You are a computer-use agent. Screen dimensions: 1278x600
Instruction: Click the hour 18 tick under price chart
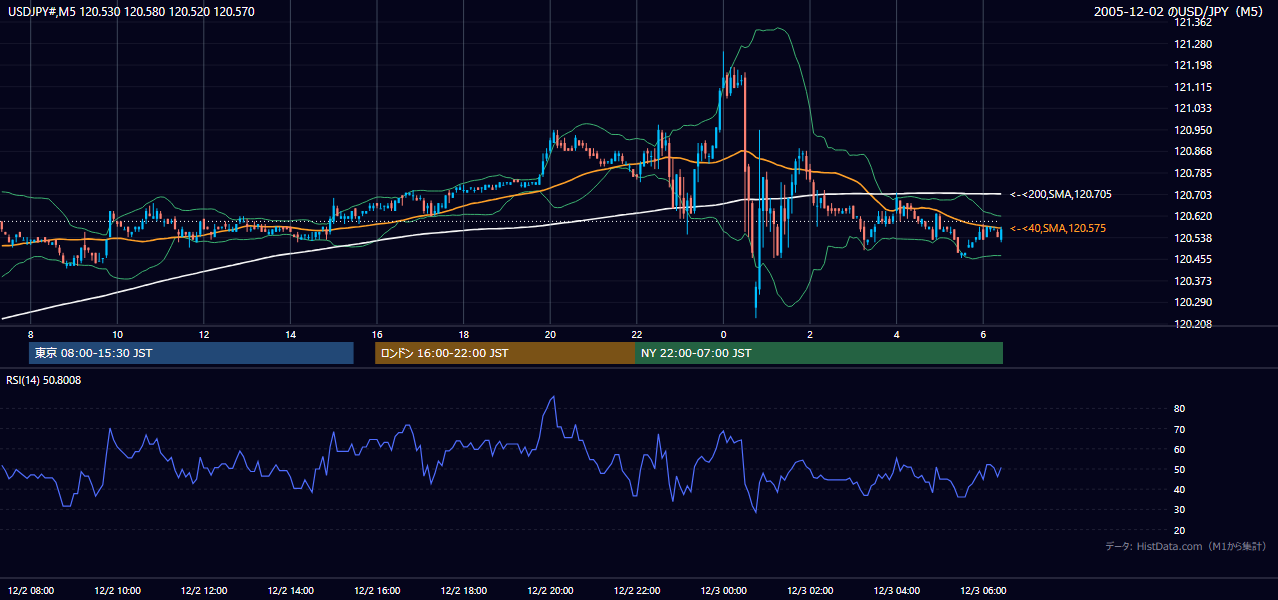coord(464,335)
